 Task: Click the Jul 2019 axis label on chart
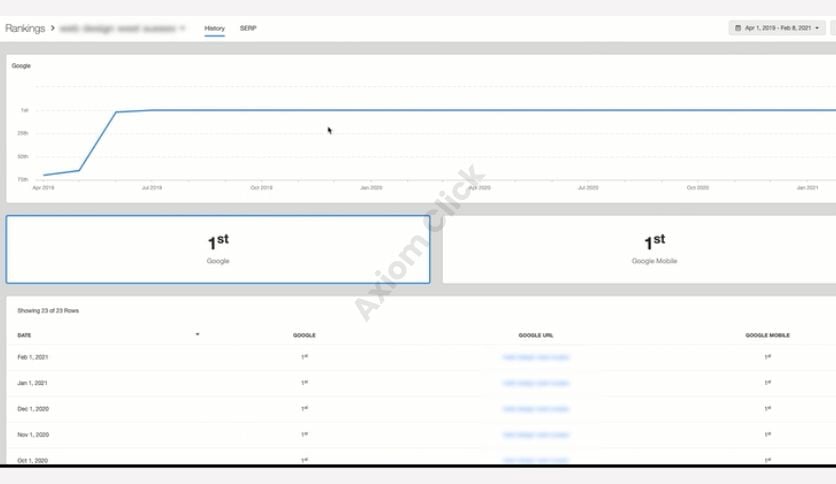pyautogui.click(x=152, y=188)
